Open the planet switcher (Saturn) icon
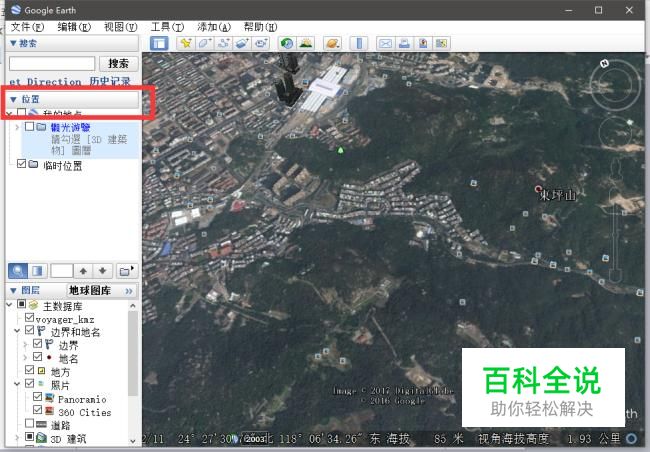 pyautogui.click(x=332, y=43)
